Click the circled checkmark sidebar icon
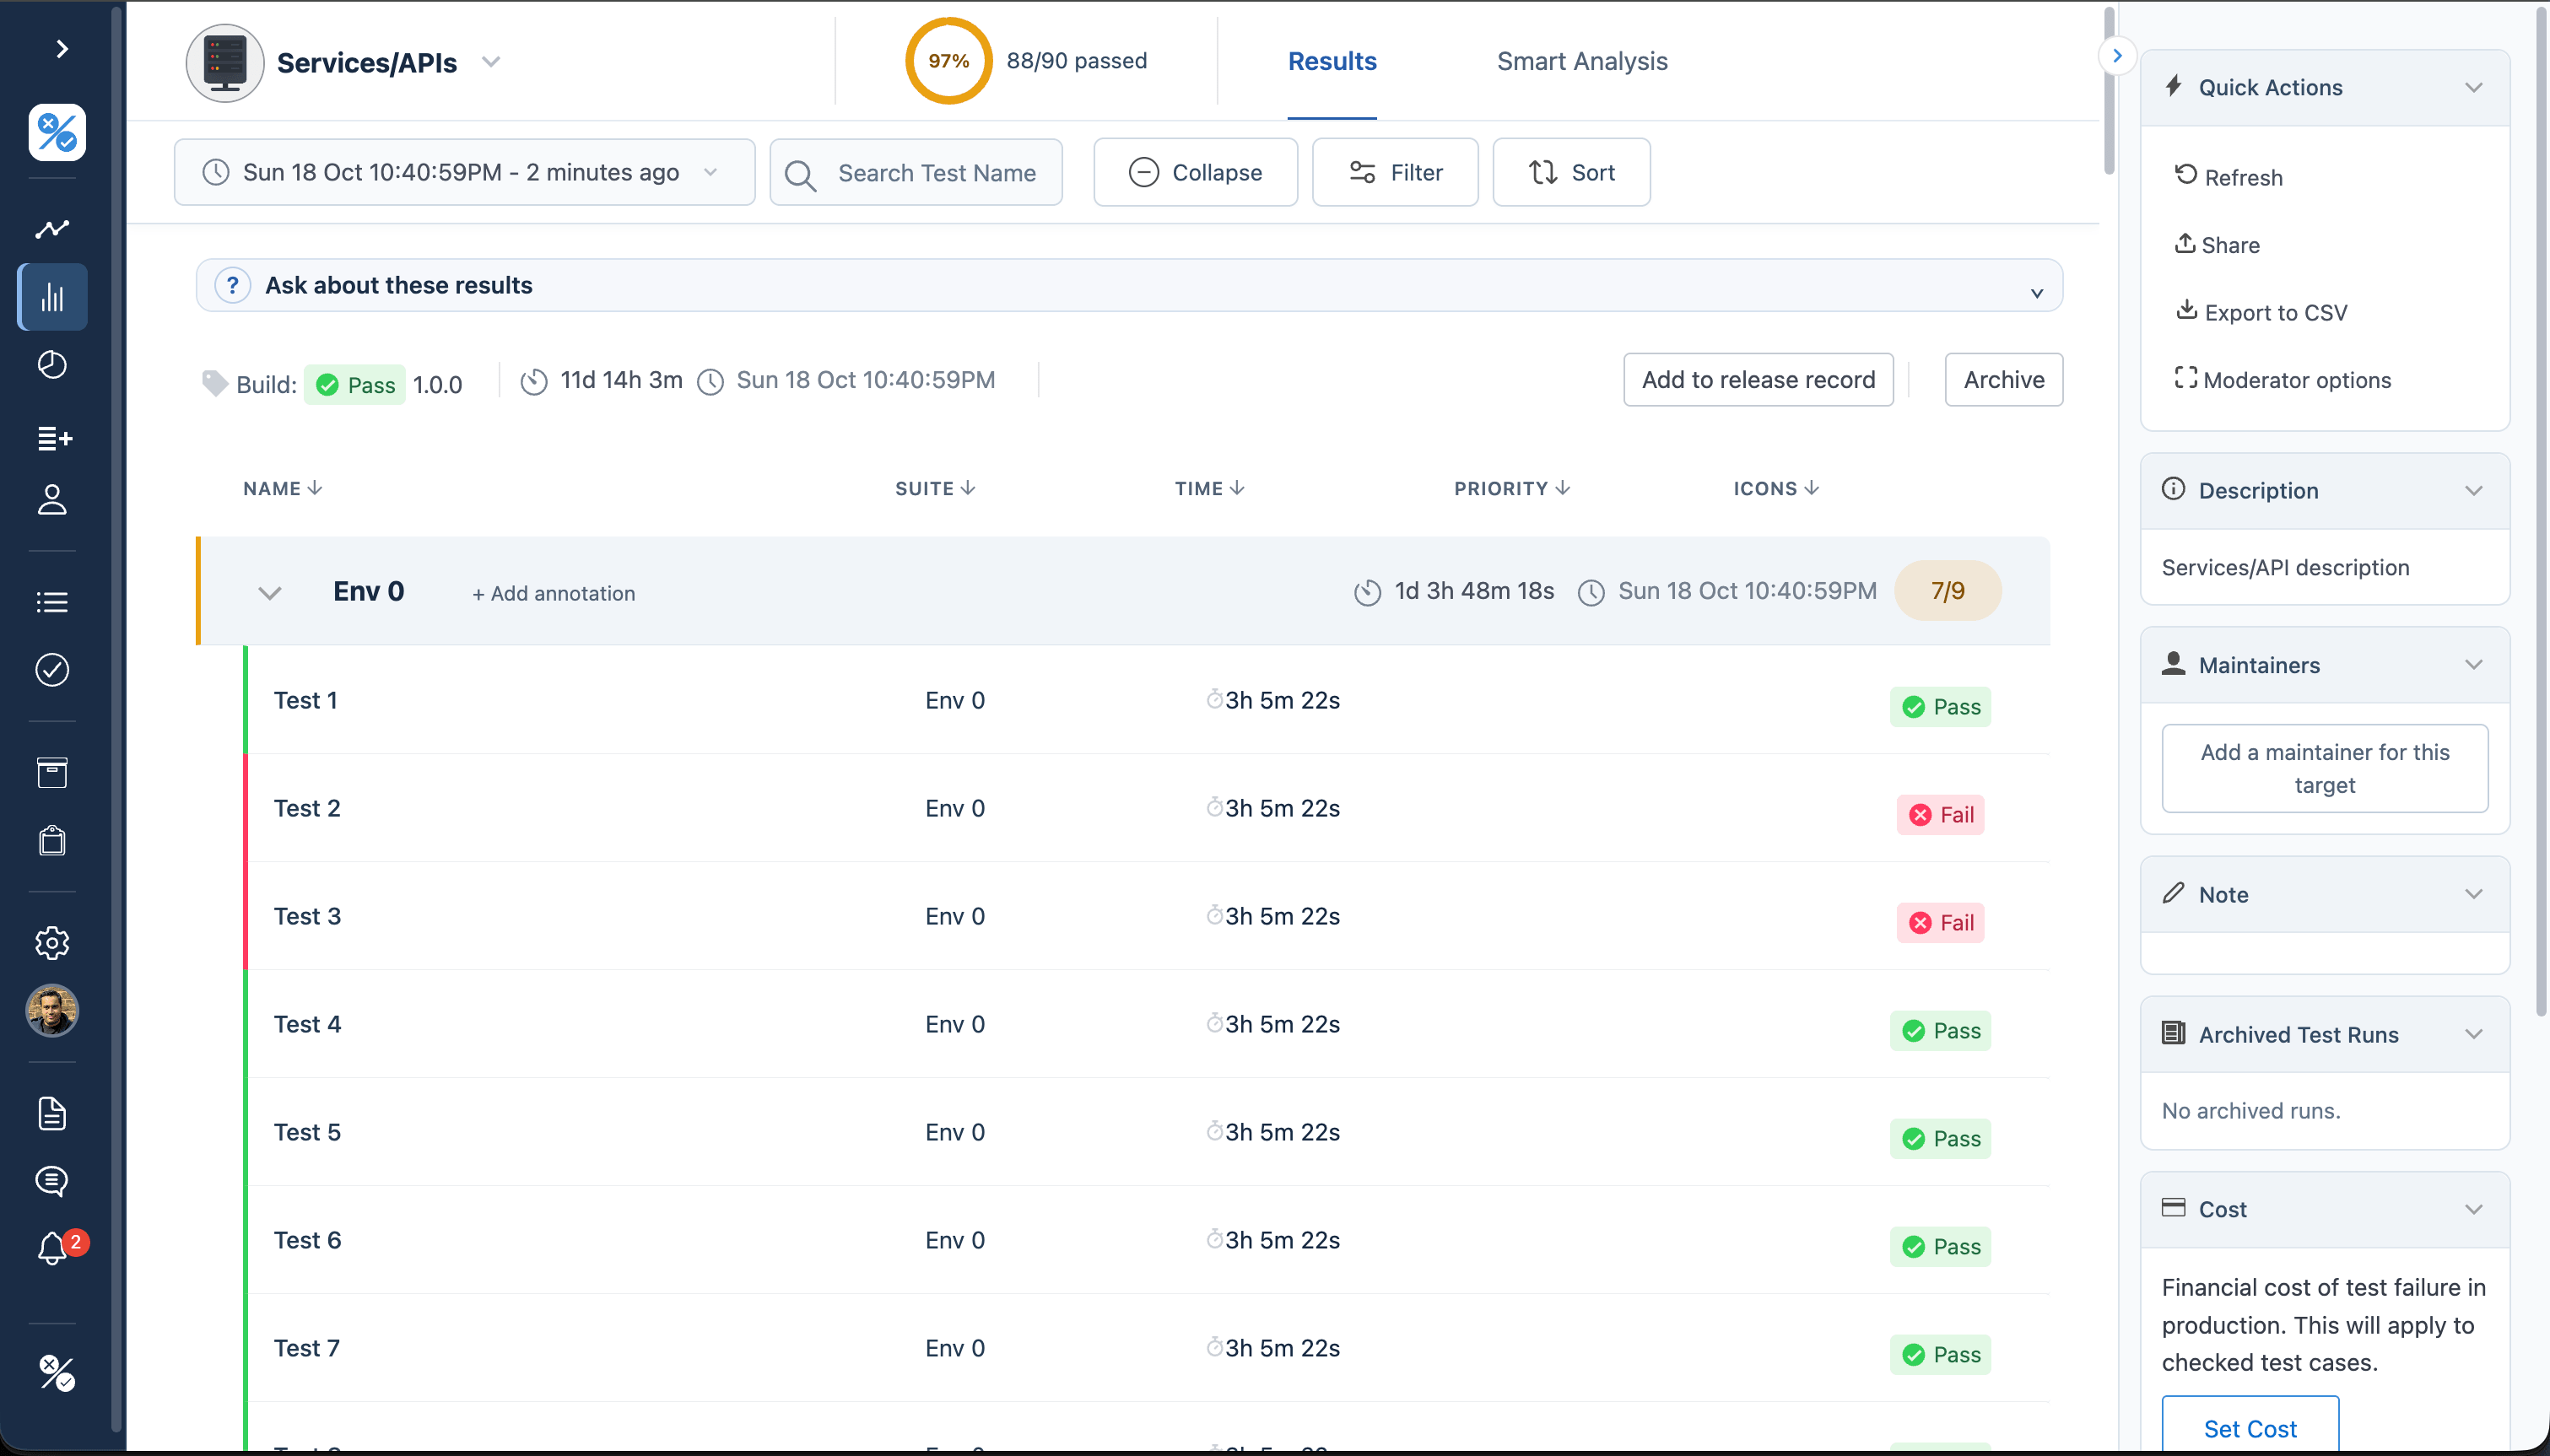This screenshot has width=2550, height=1456. [52, 670]
